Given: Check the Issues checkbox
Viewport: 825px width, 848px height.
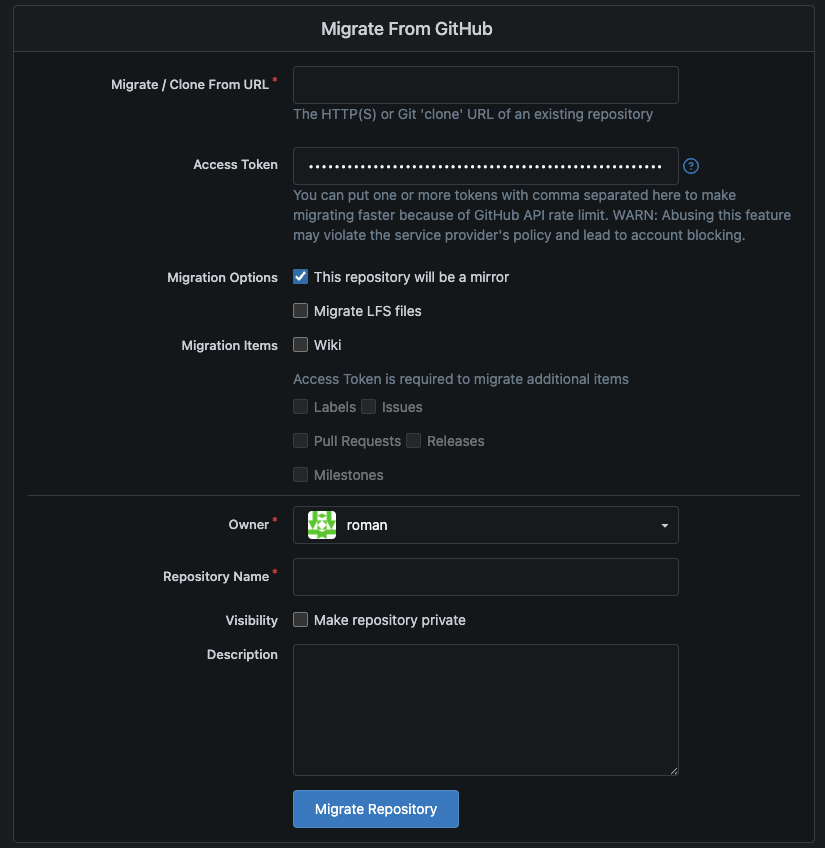Looking at the screenshot, I should [368, 407].
